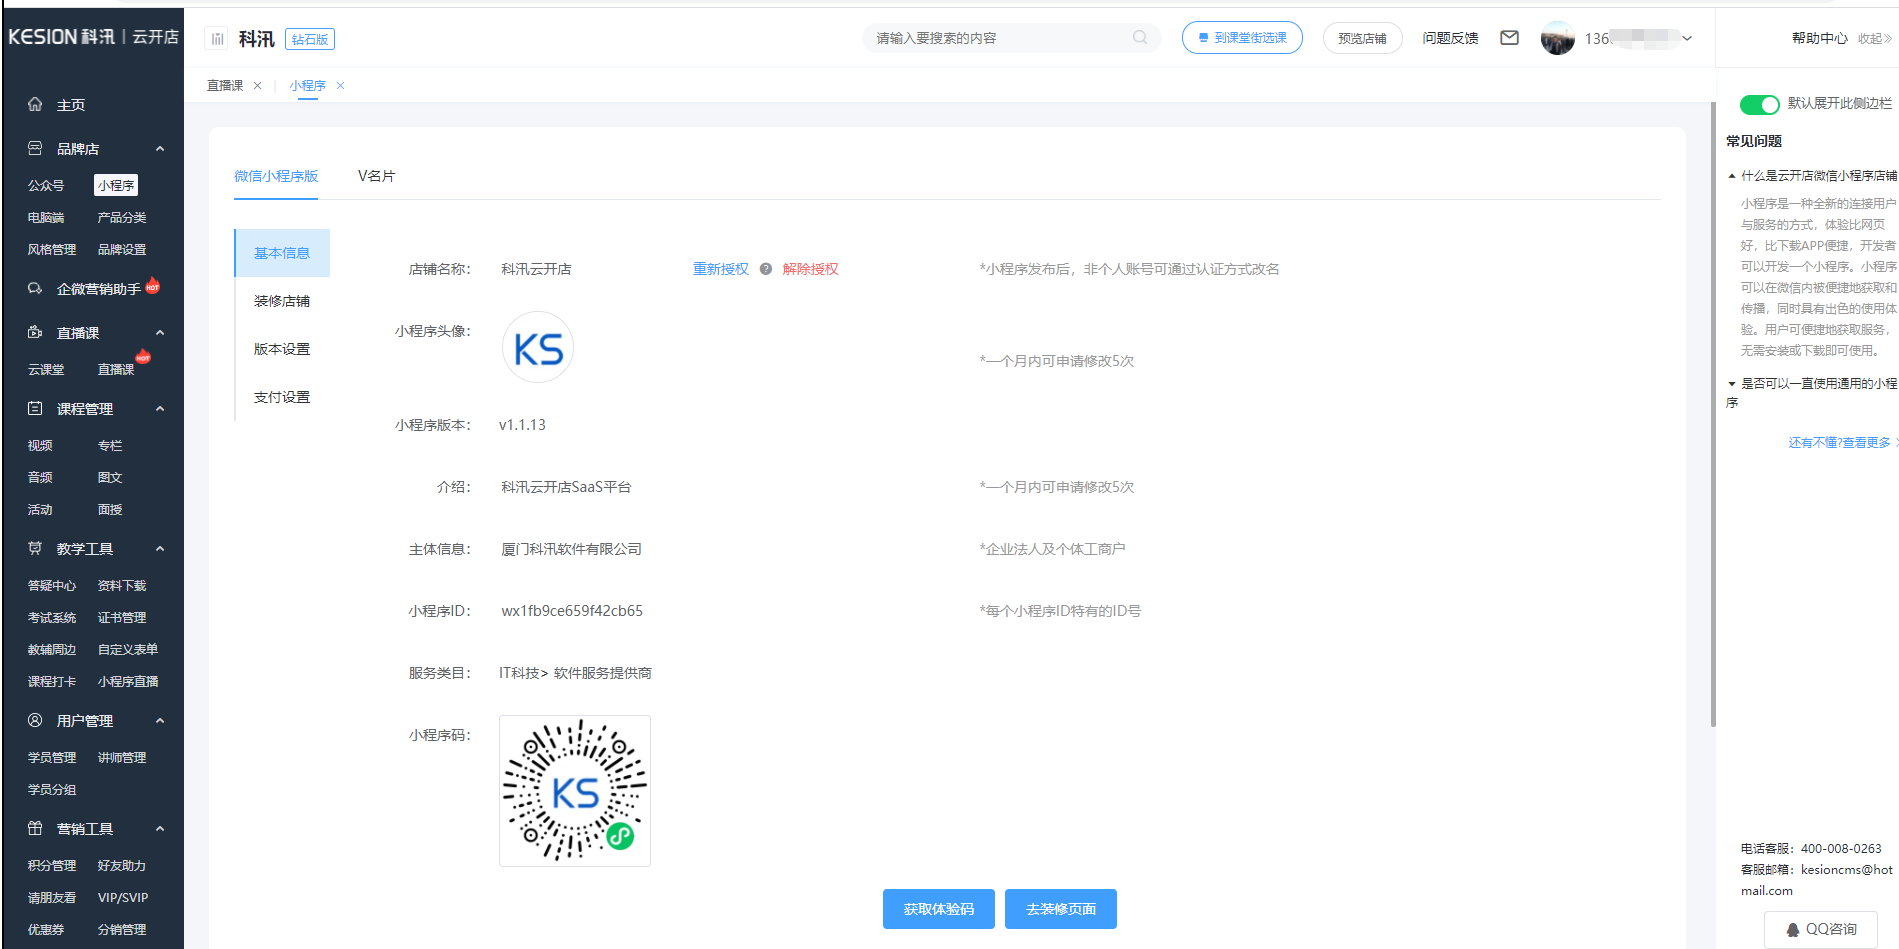Switch to the 微信小程序版 tab
This screenshot has height=949, width=1899.
tap(276, 176)
